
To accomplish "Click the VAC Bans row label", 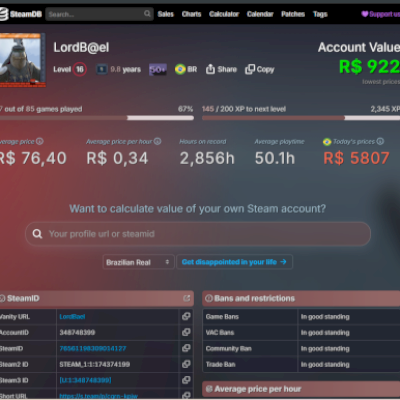I will 220,333.
